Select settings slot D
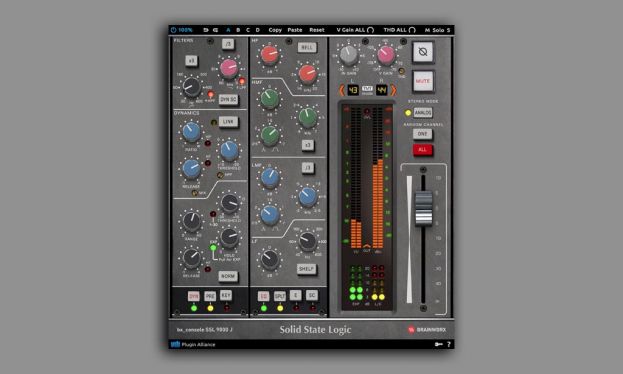Image resolution: width=623 pixels, height=374 pixels. [x=257, y=30]
